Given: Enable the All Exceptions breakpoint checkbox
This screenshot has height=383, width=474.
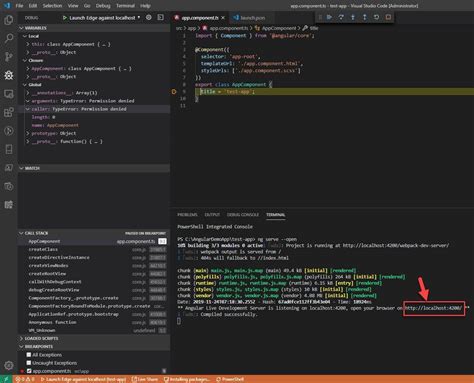Looking at the screenshot, I should 29,355.
